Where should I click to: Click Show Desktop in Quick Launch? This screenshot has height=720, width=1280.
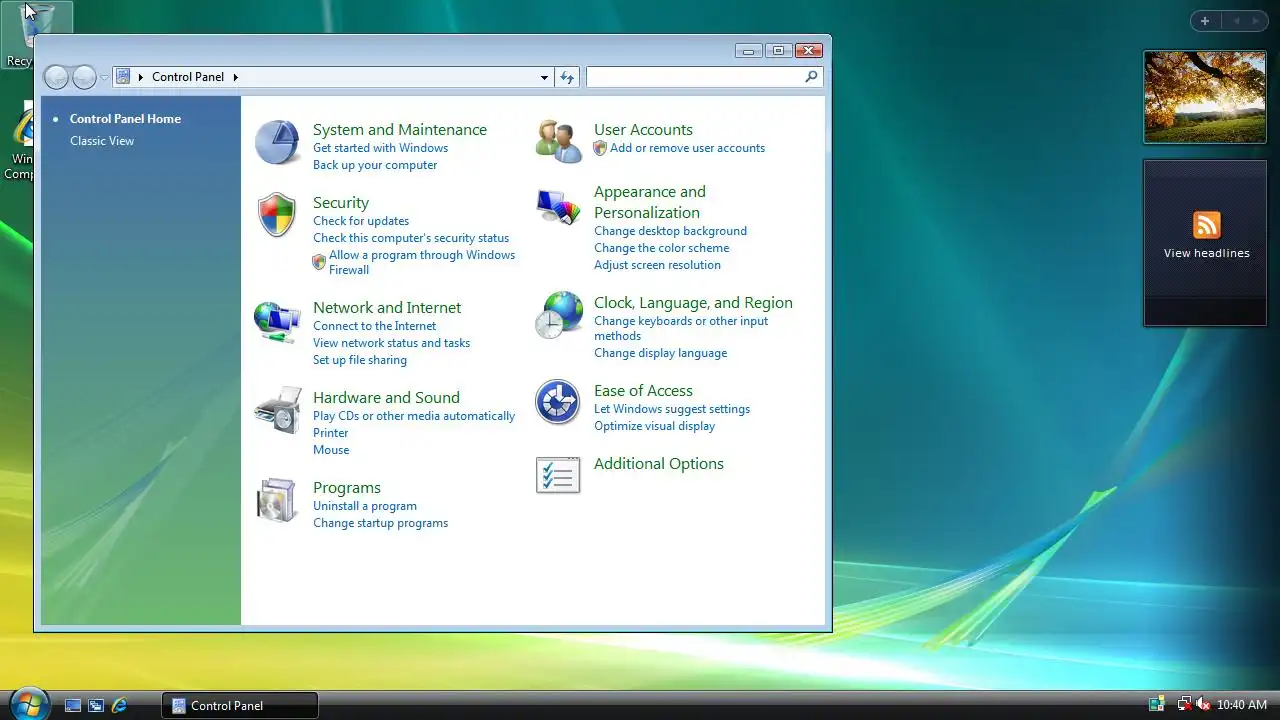73,705
